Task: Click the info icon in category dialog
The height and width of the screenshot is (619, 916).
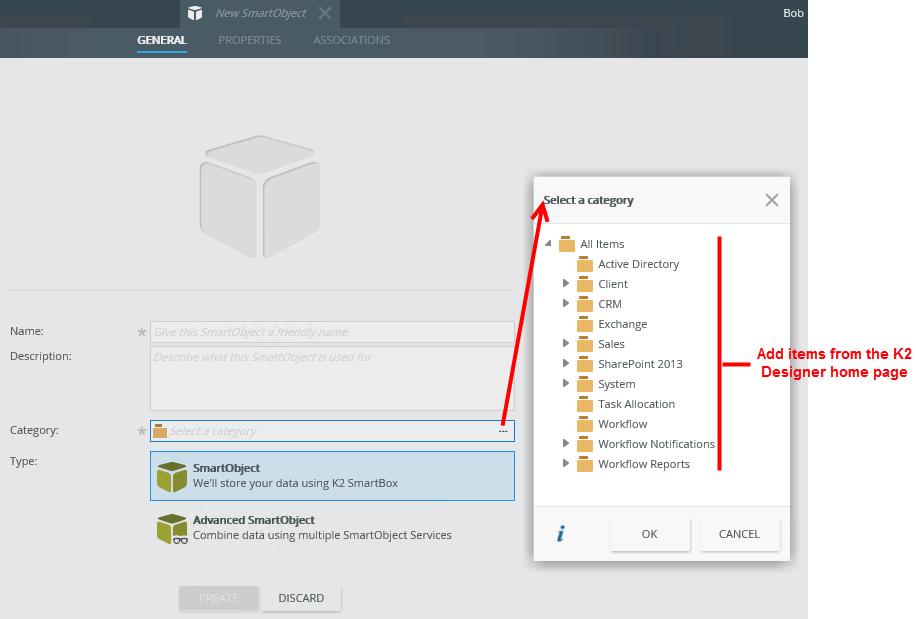Action: click(x=561, y=533)
